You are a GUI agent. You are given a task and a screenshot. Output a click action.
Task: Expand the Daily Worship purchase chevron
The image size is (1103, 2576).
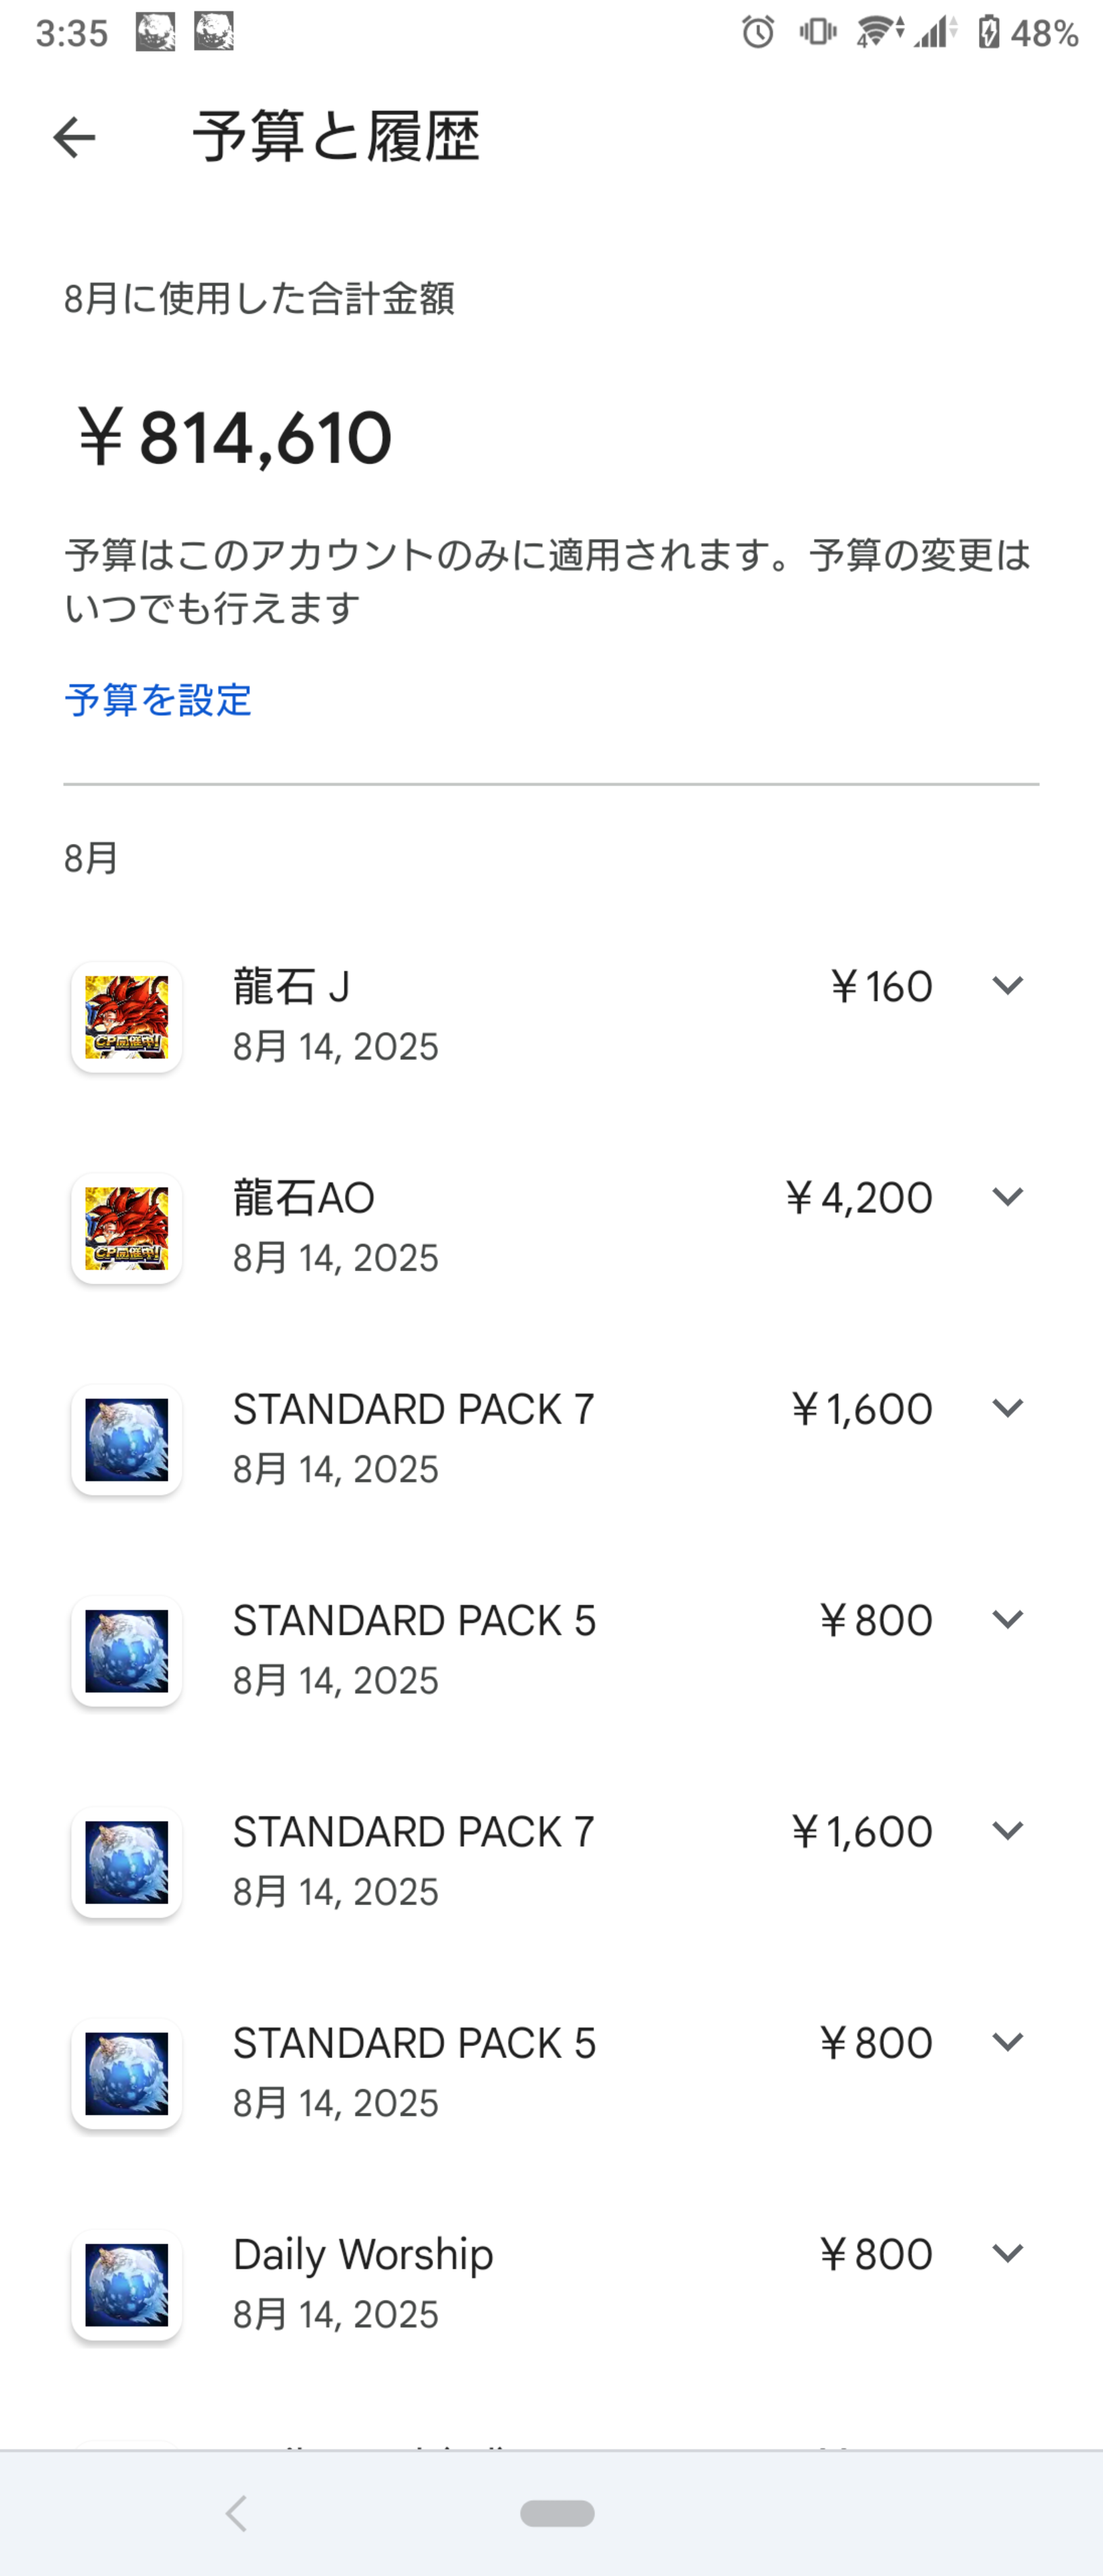1007,2253
